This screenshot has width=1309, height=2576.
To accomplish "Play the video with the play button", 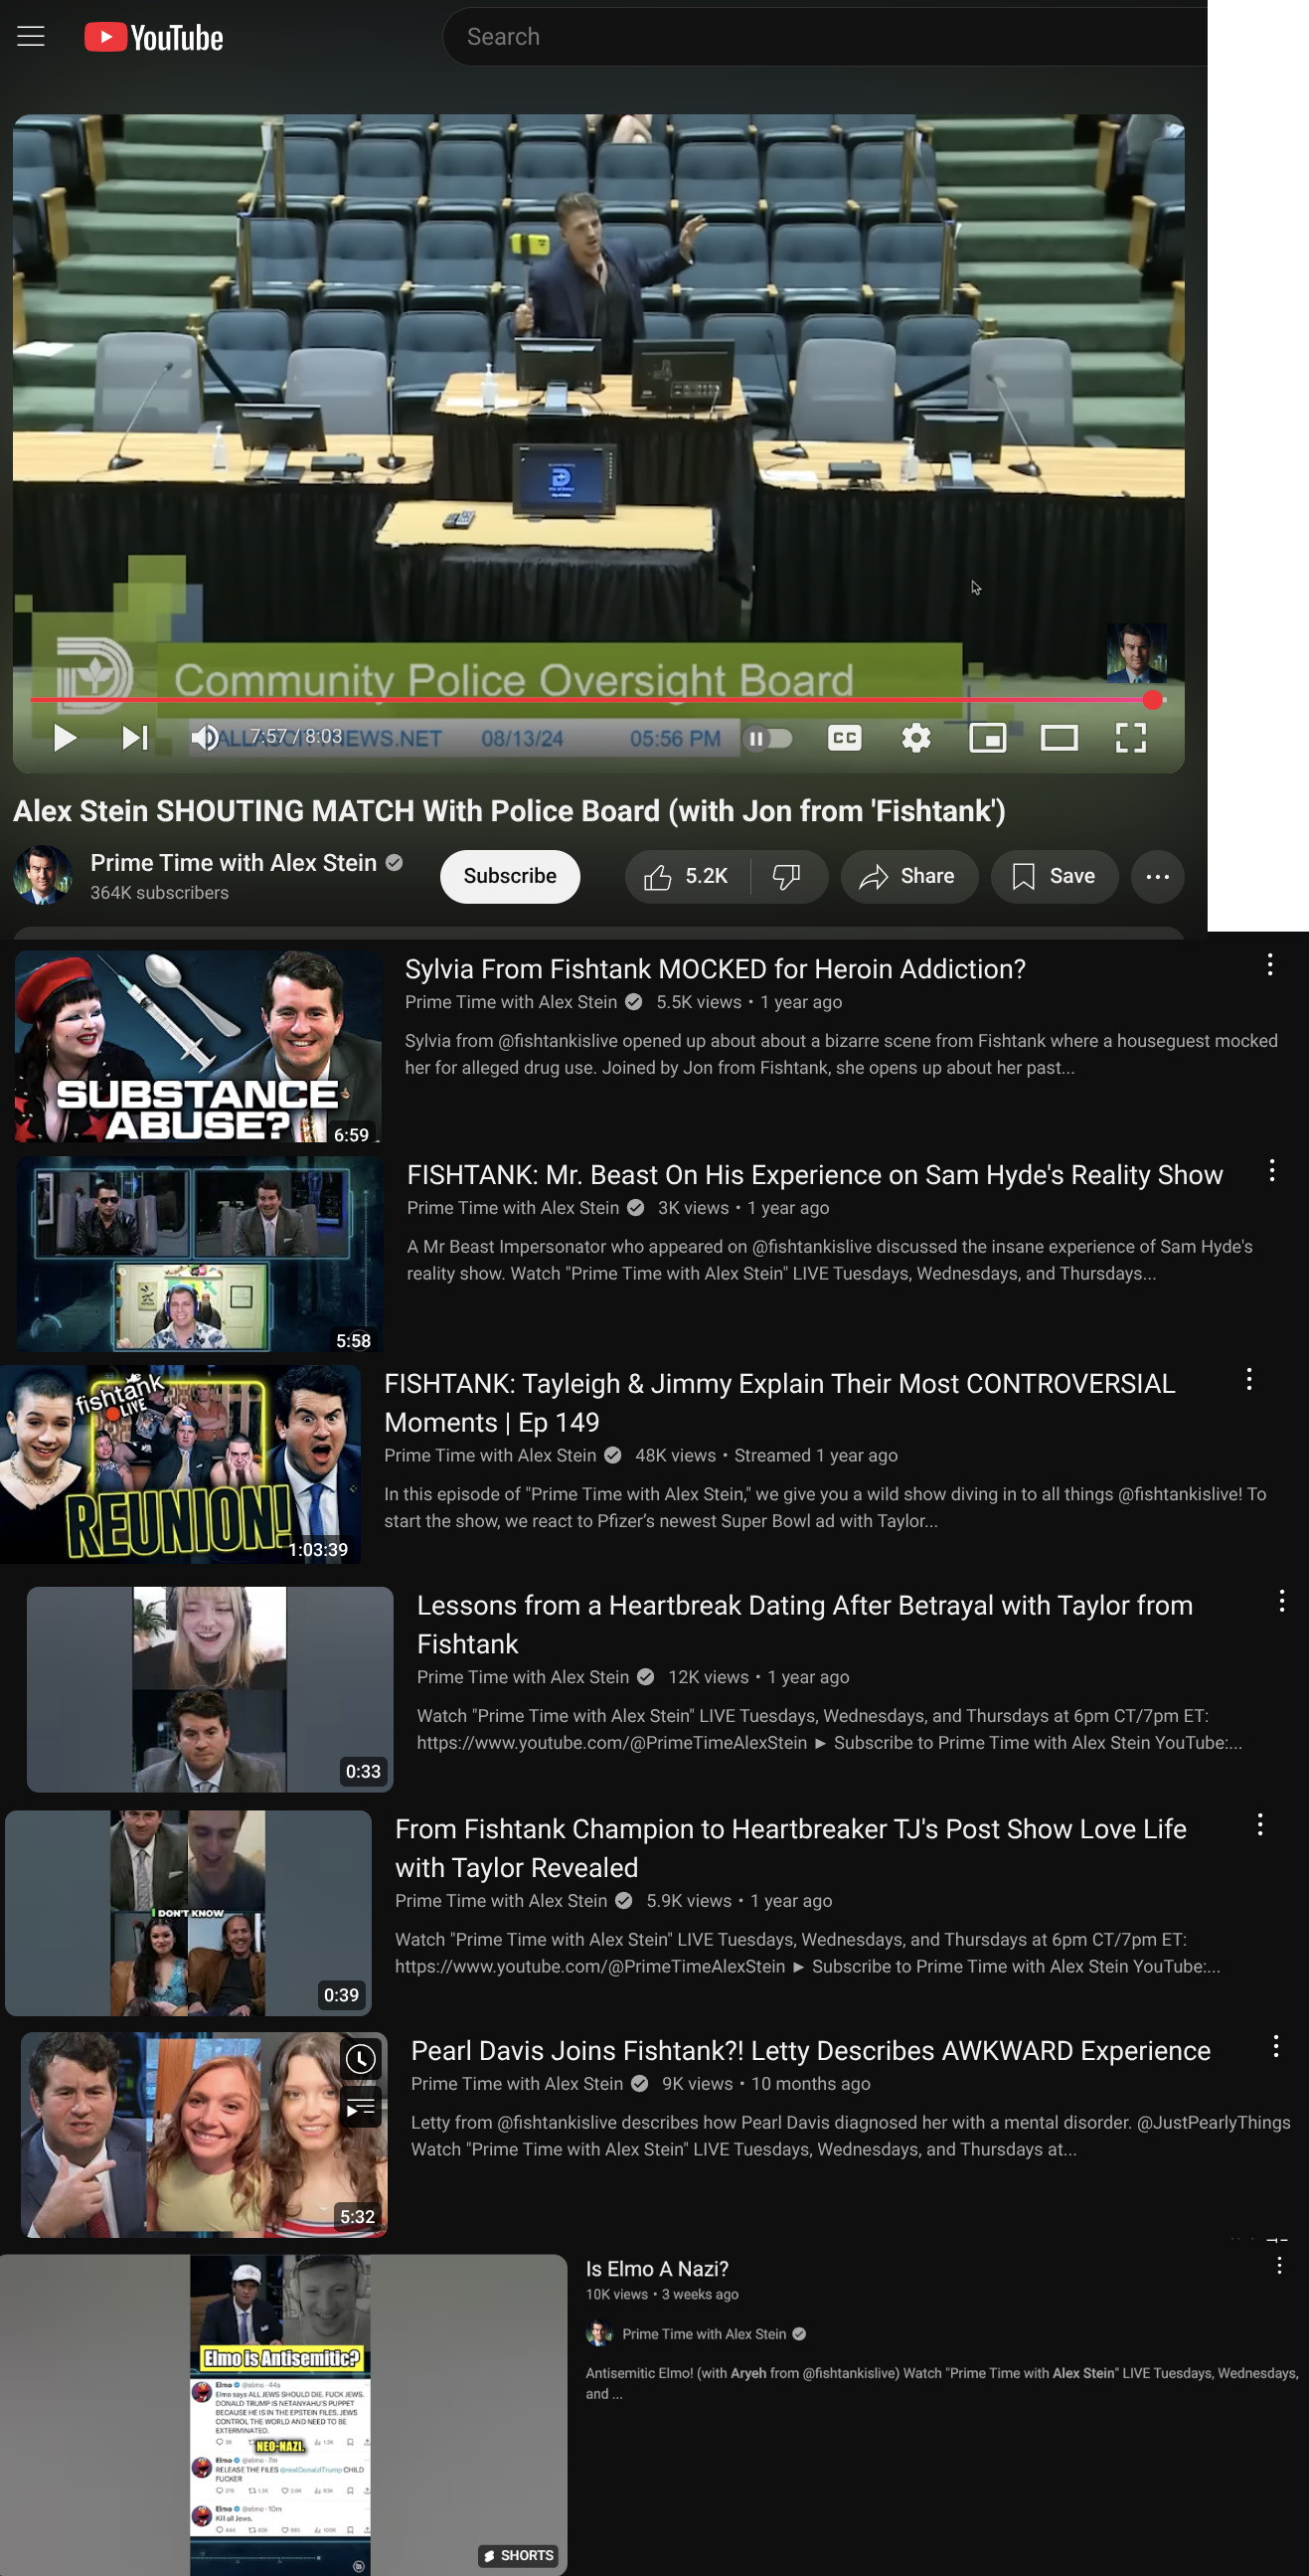I will coord(65,738).
